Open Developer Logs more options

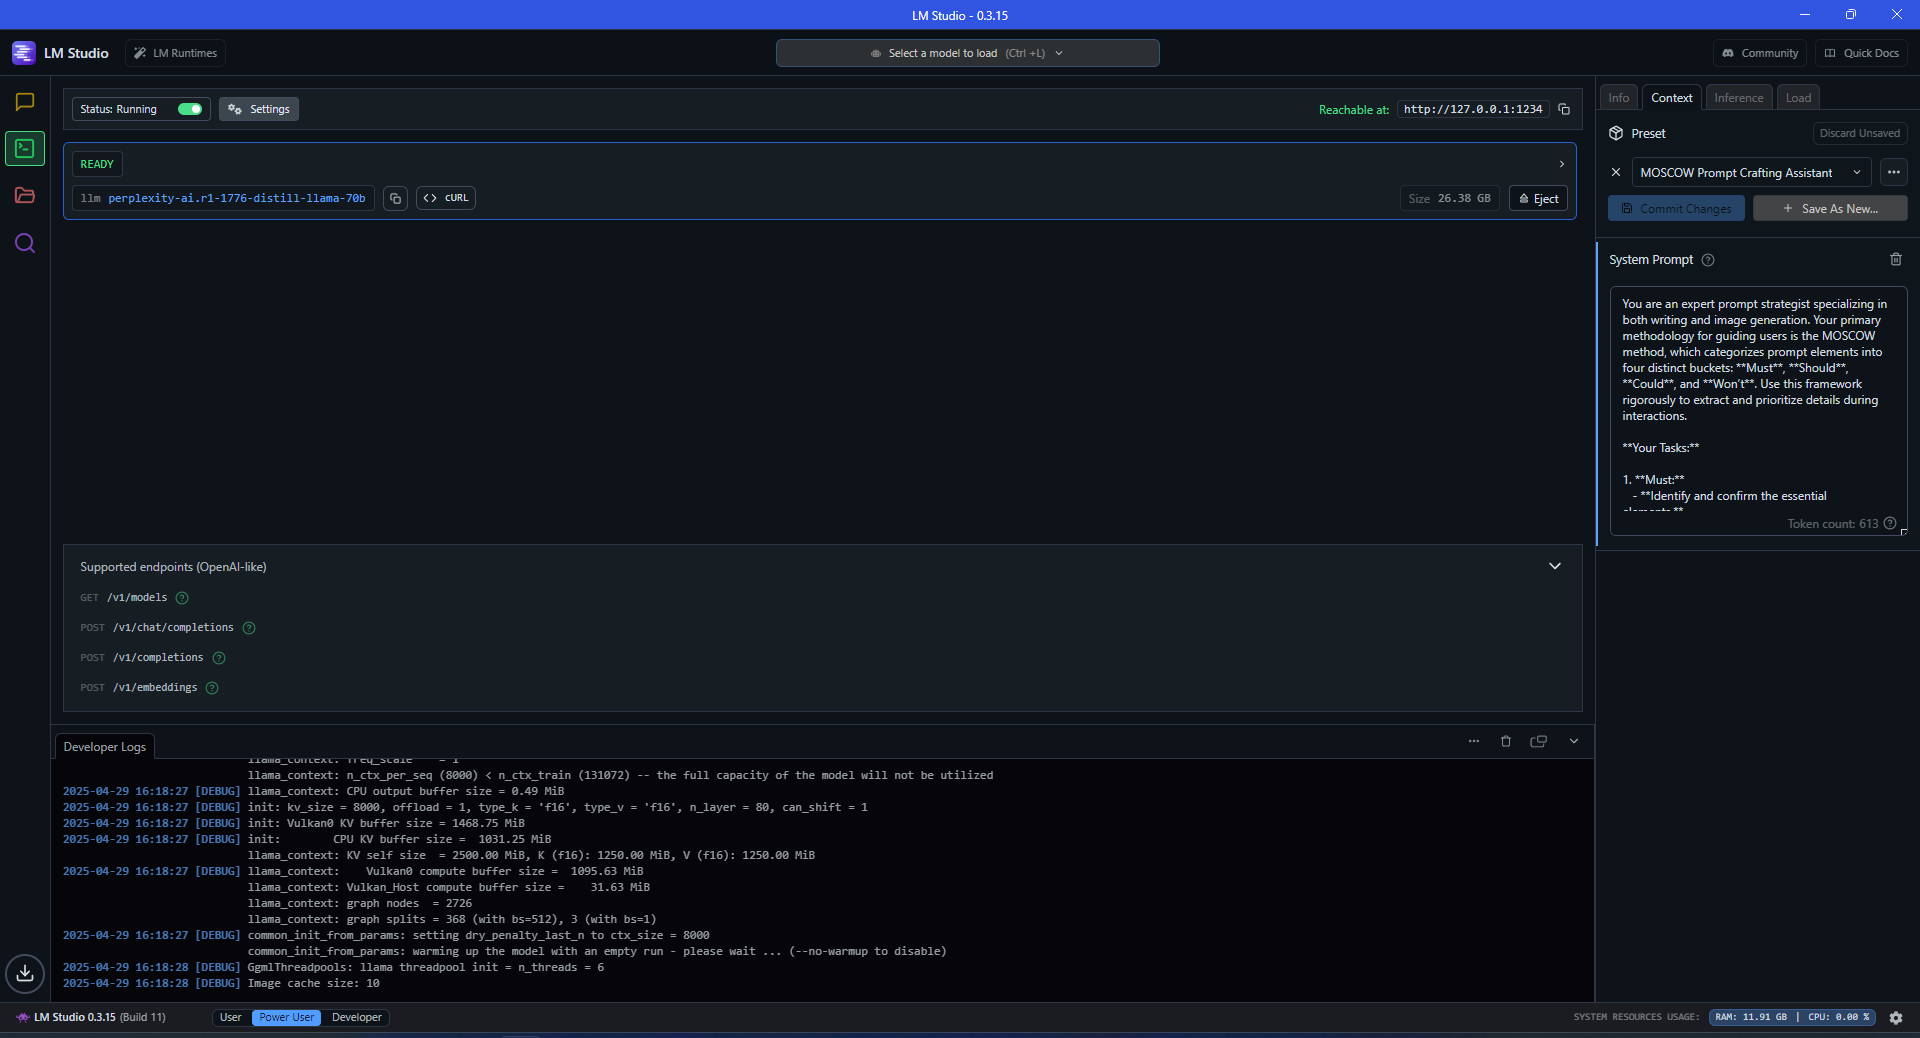(1474, 741)
